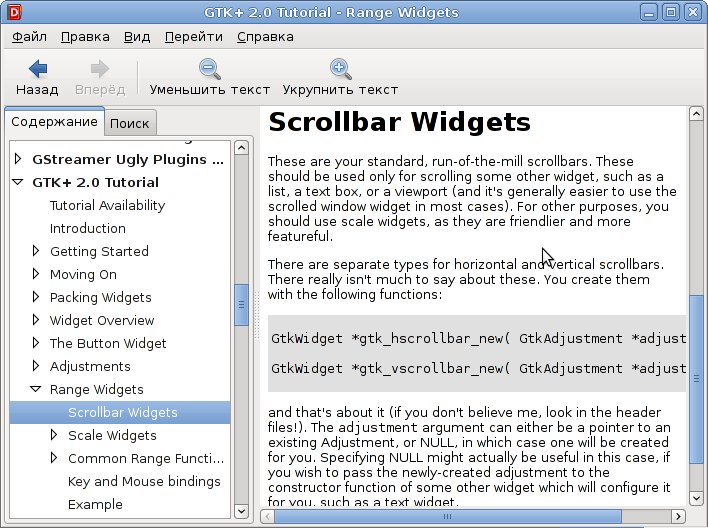Image resolution: width=708 pixels, height=528 pixels.
Task: Click gtk_vscrollbar_new code line
Action: point(479,369)
